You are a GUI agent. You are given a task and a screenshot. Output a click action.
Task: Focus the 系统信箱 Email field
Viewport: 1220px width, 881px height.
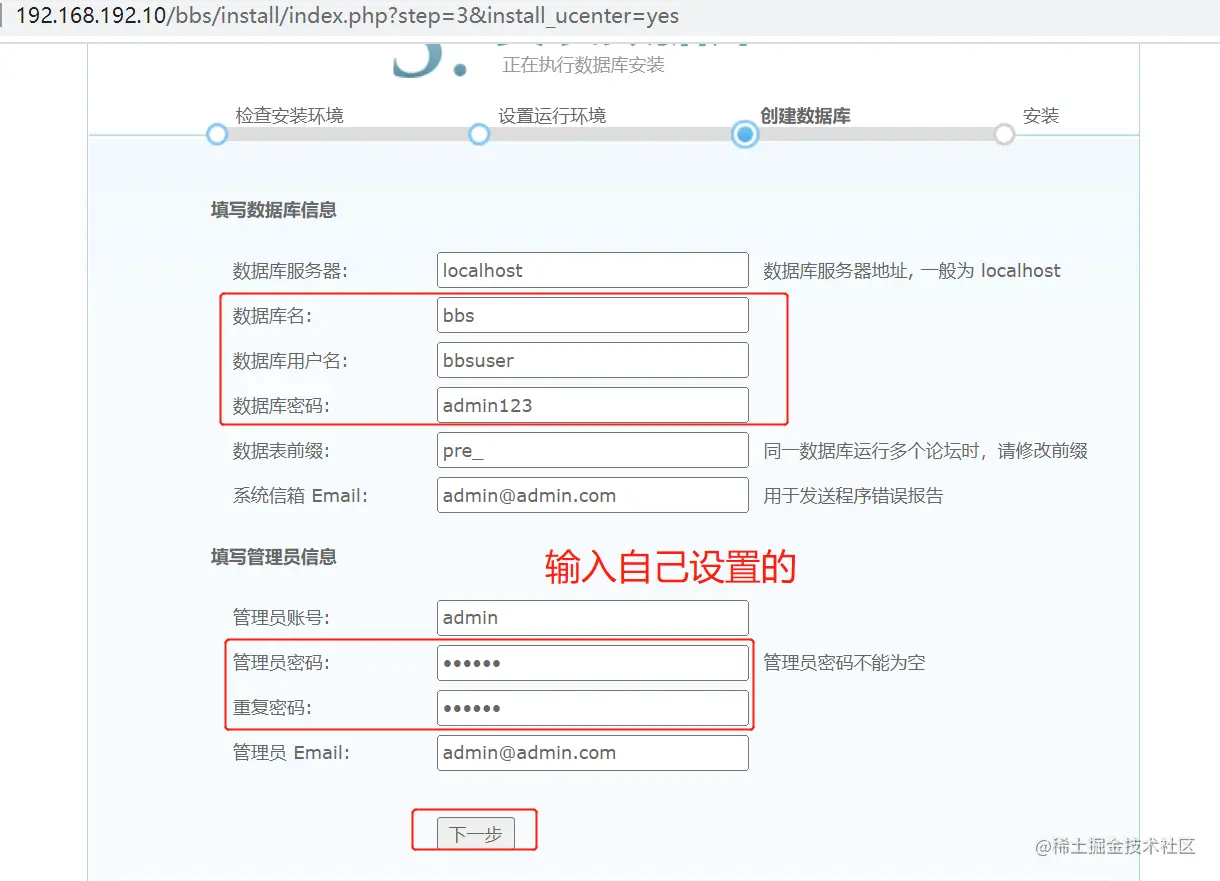coord(593,495)
